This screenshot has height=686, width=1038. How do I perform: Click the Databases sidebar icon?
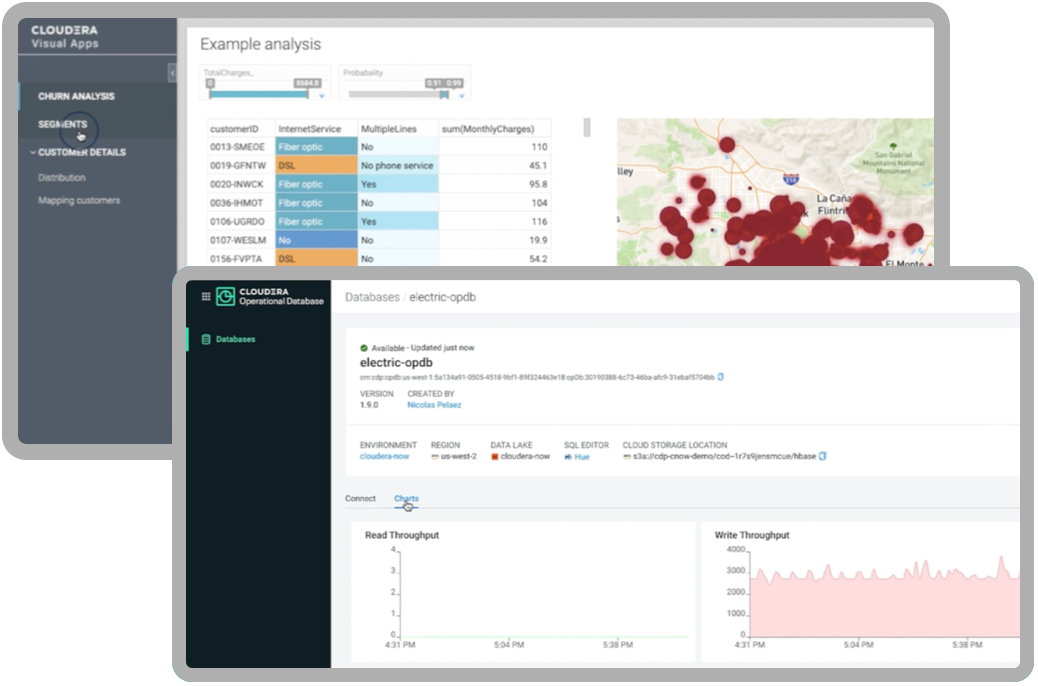click(x=206, y=340)
